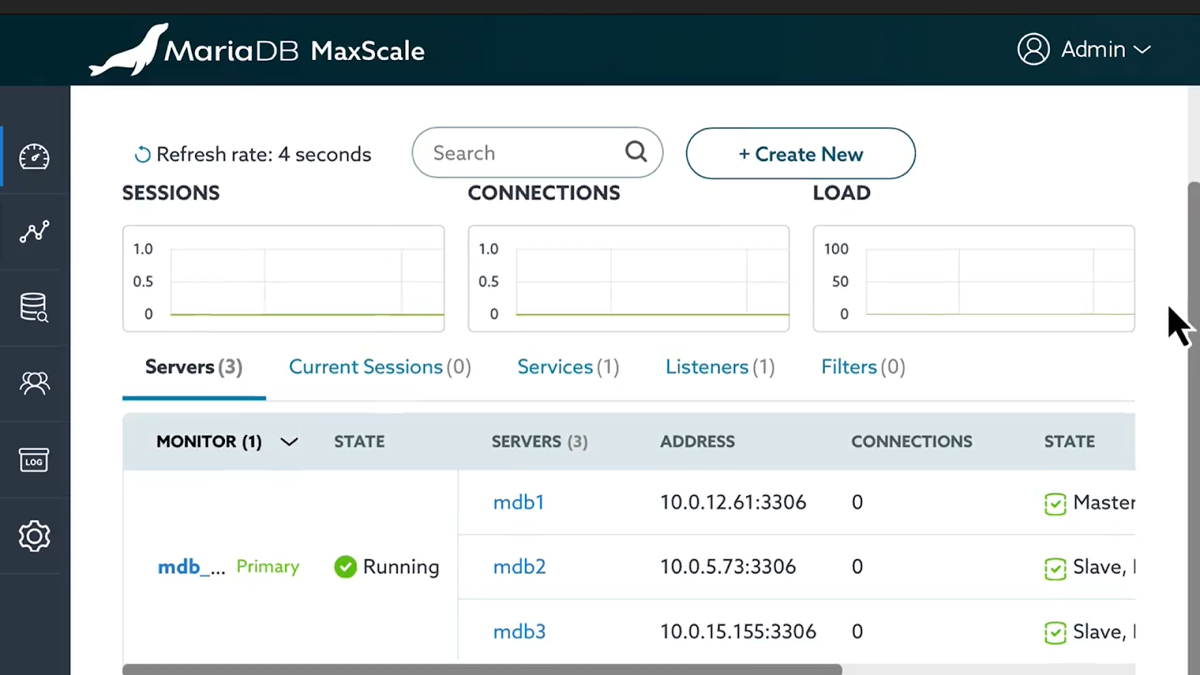Open the MONITOR column chevron dropdown

(289, 441)
